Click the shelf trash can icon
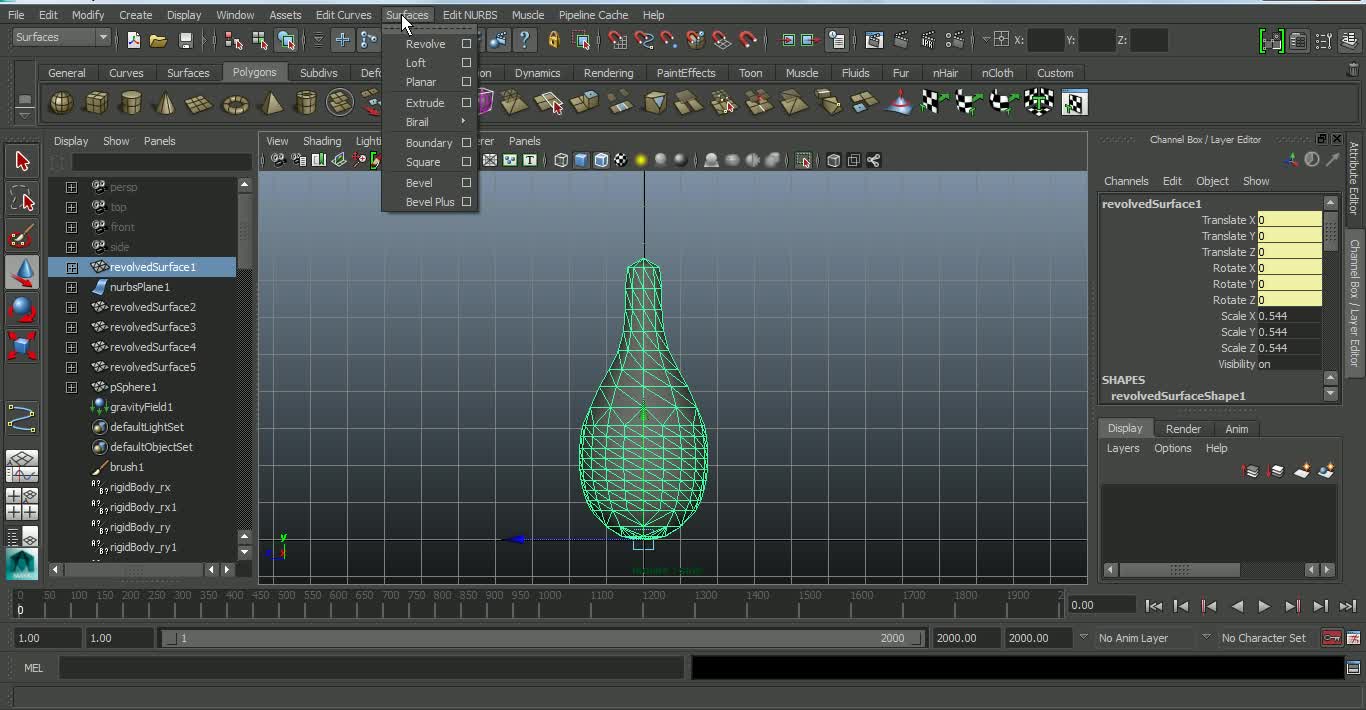Image resolution: width=1366 pixels, height=710 pixels. tap(1354, 69)
